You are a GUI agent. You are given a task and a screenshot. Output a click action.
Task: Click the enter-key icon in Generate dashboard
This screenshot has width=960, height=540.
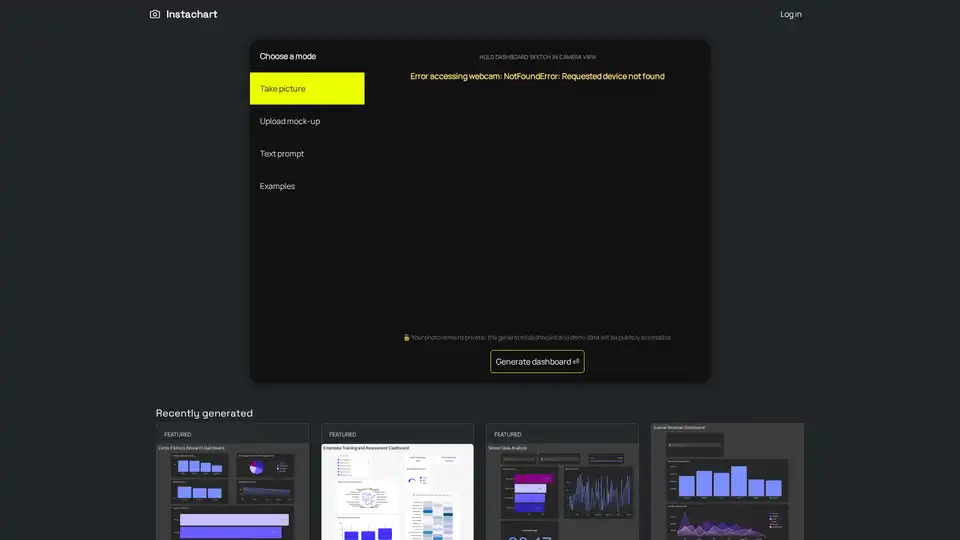(576, 362)
